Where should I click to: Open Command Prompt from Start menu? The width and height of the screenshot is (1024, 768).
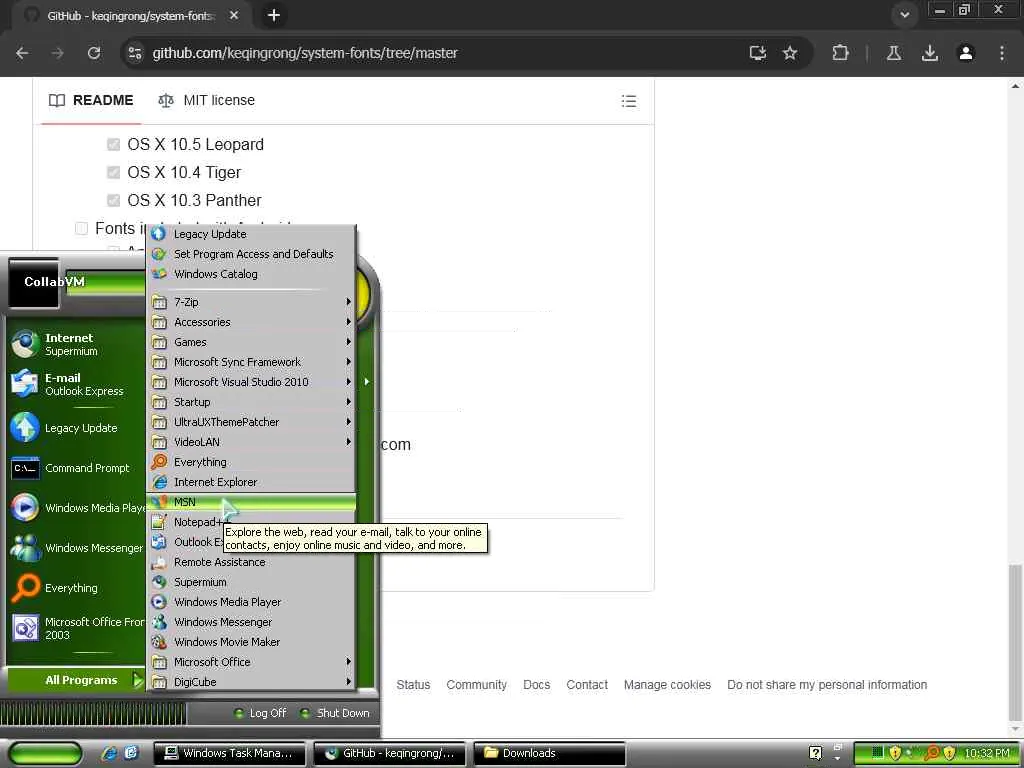75,468
